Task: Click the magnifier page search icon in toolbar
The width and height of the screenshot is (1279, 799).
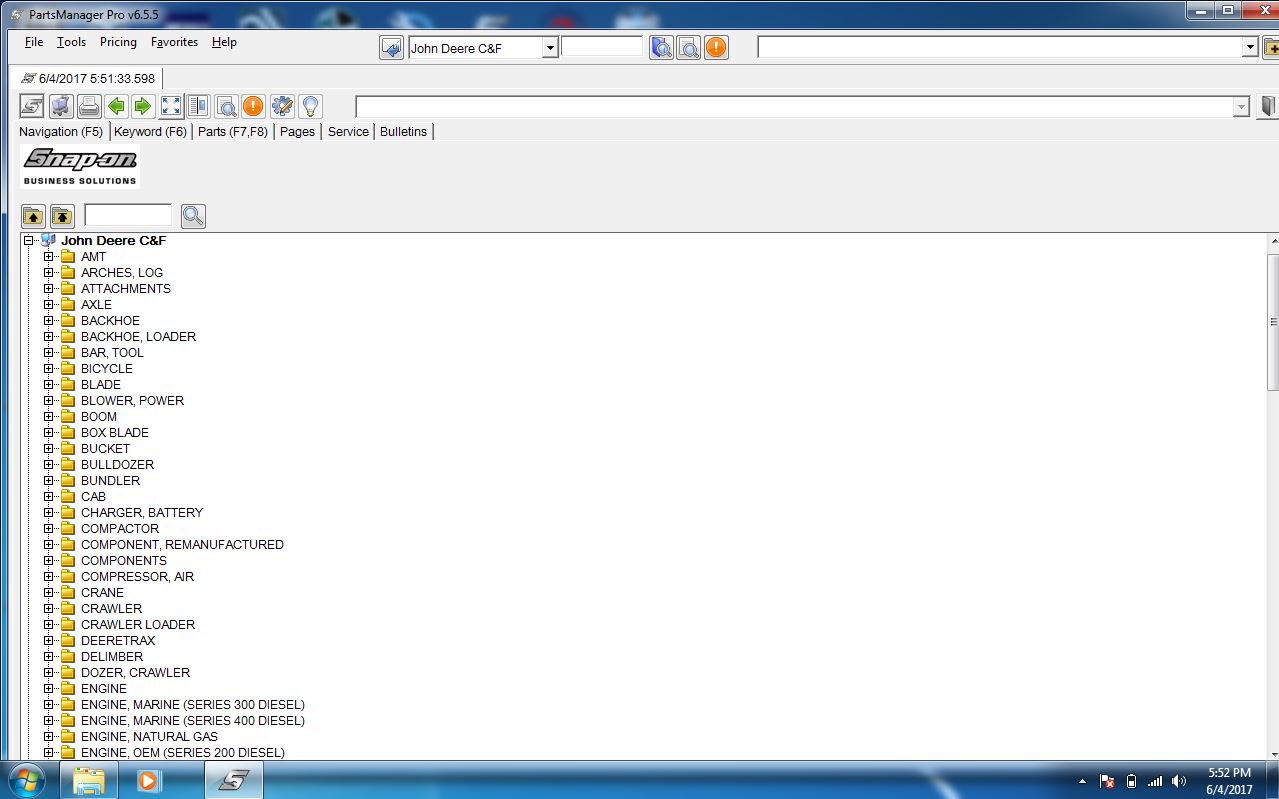Action: (x=226, y=106)
